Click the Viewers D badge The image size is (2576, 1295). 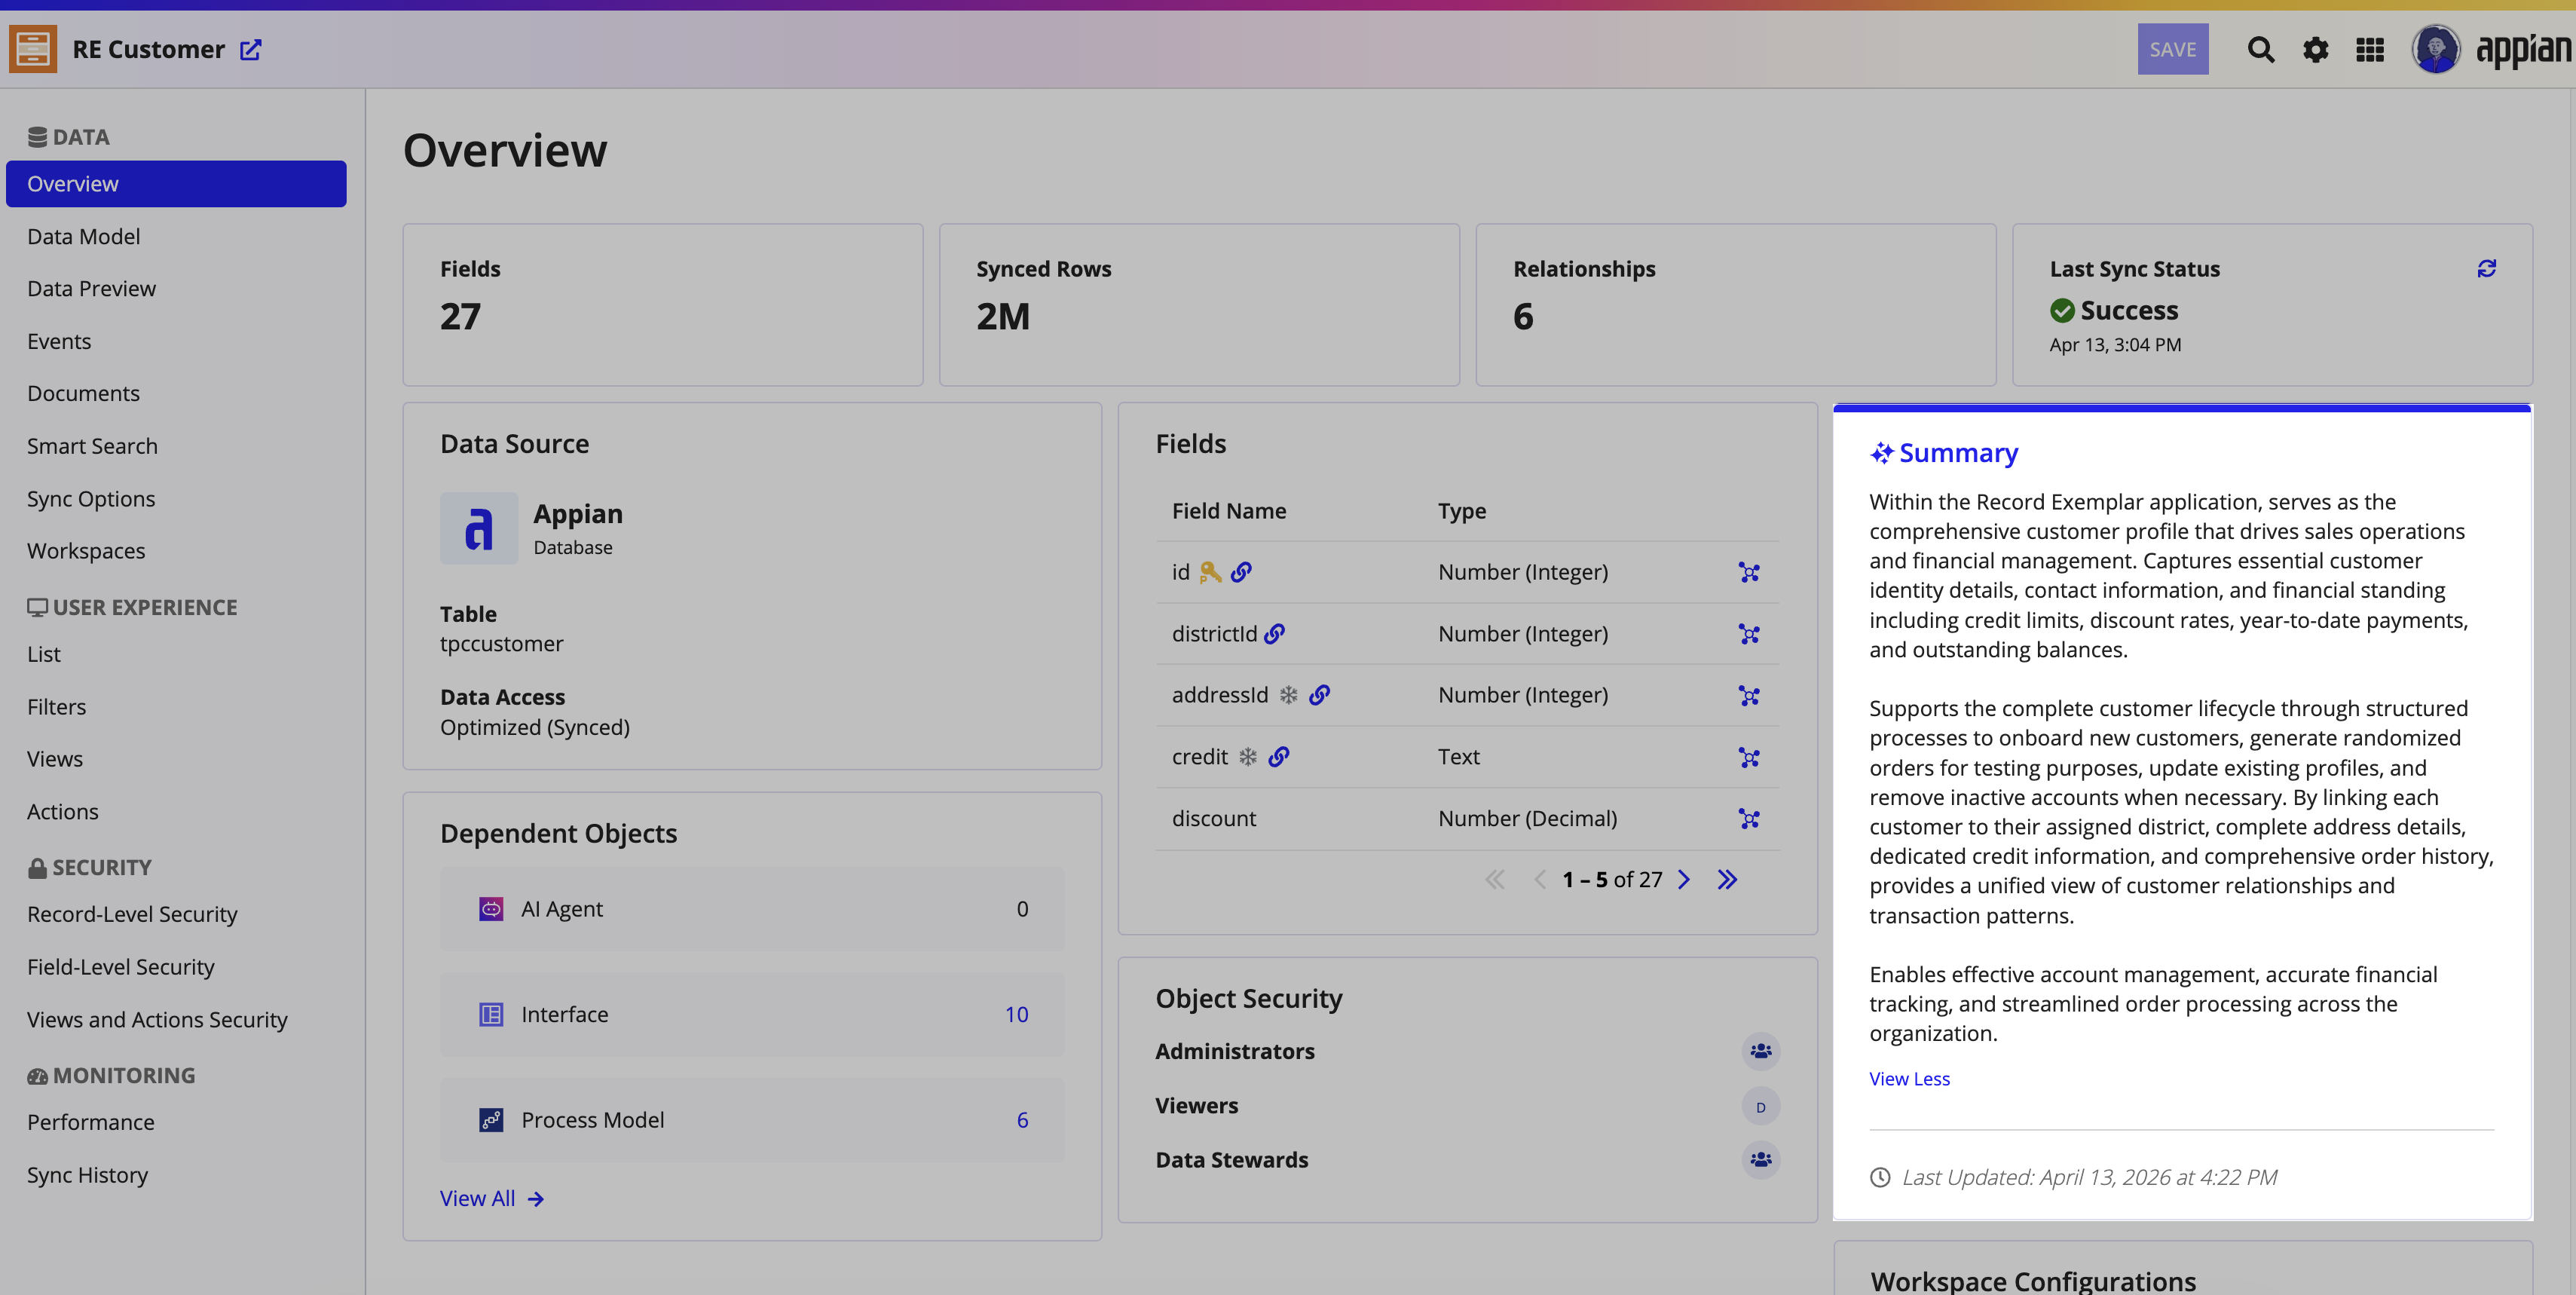(1760, 1106)
